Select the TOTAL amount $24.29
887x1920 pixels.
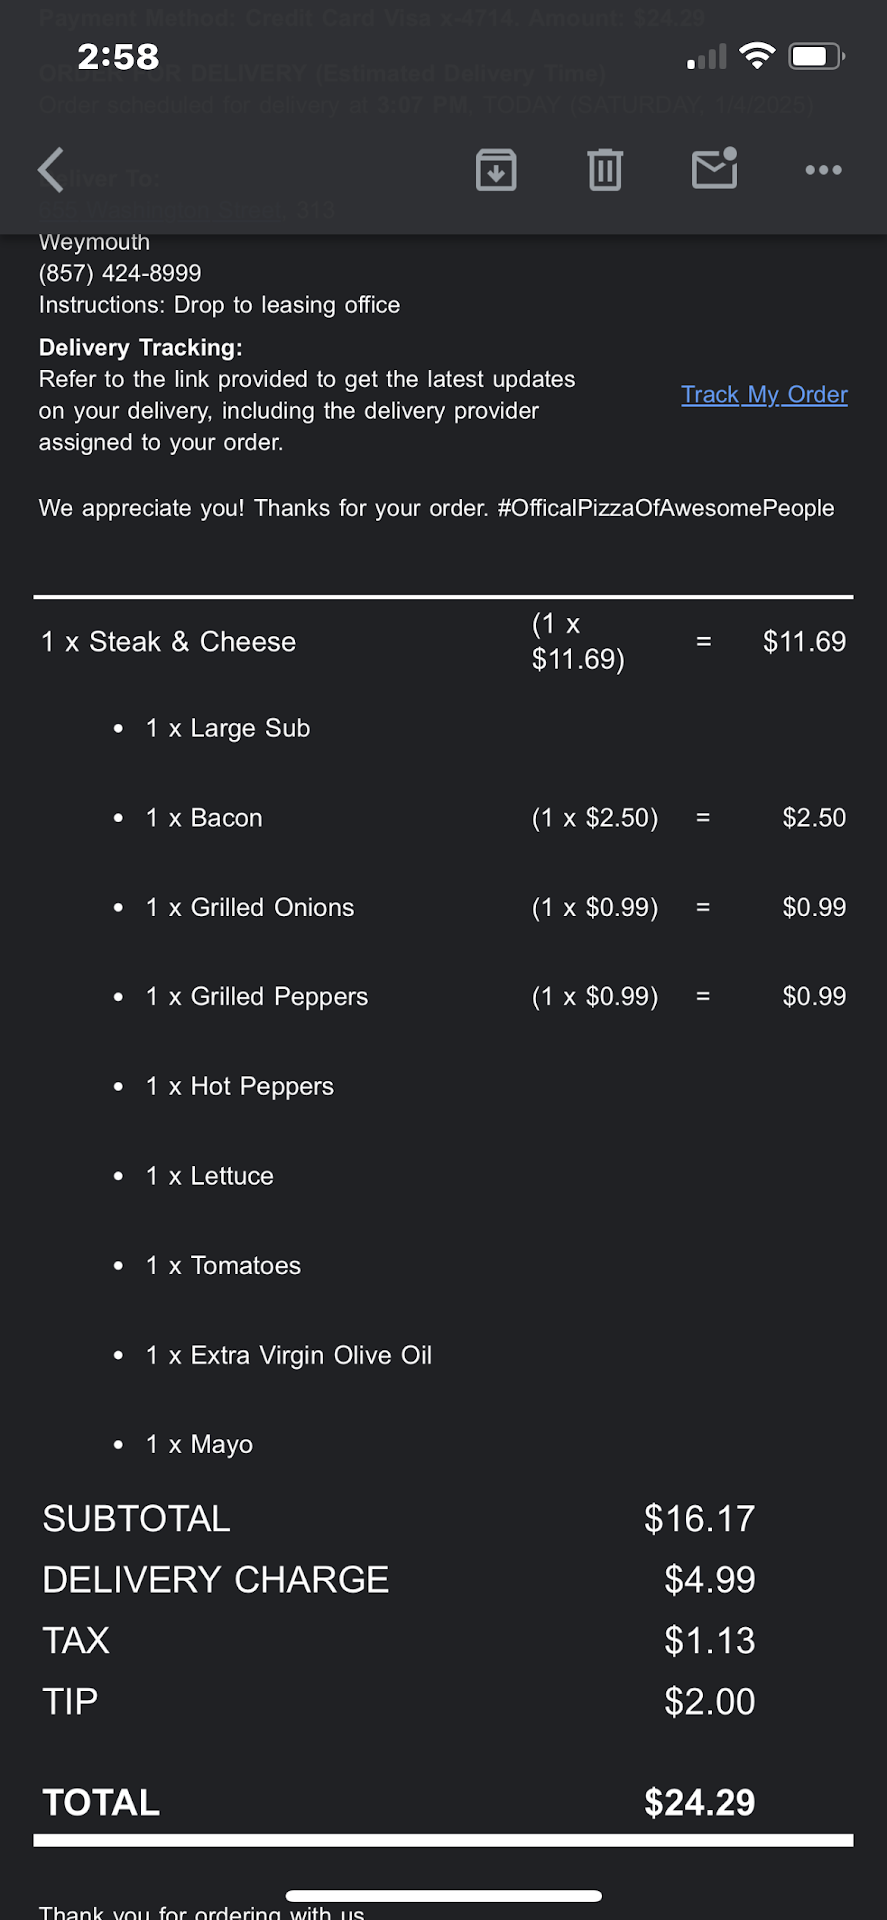point(699,1802)
